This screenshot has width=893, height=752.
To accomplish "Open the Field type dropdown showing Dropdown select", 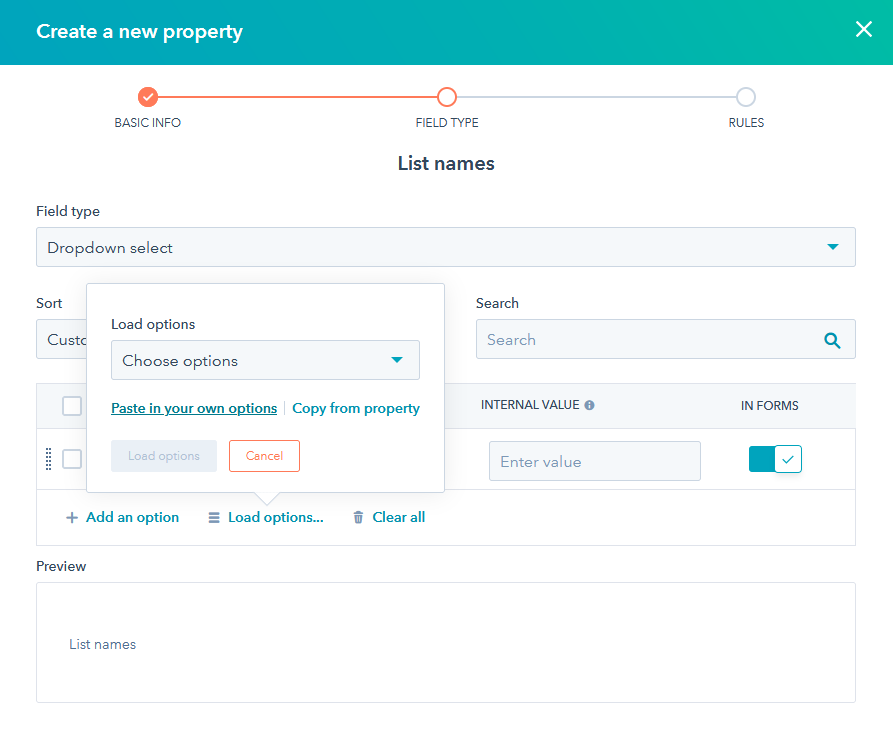I will tap(446, 246).
